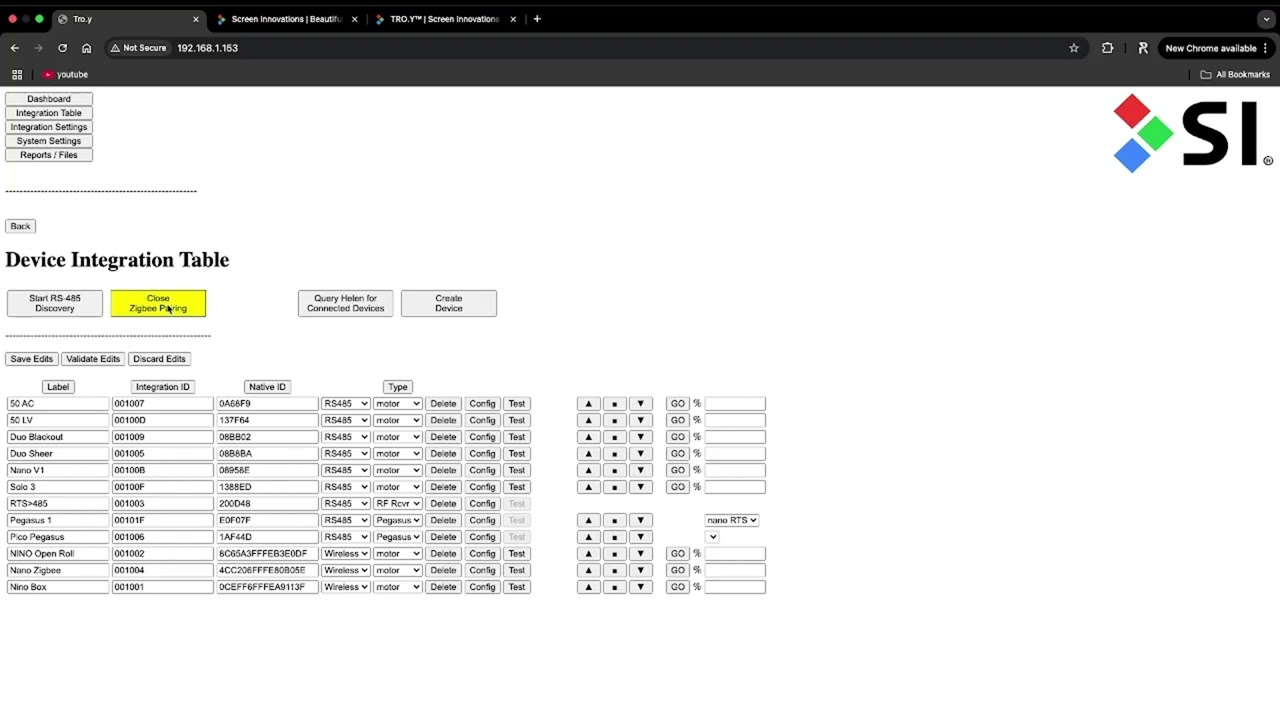1280x720 pixels.
Task: Open Integration Settings
Action: 49,127
